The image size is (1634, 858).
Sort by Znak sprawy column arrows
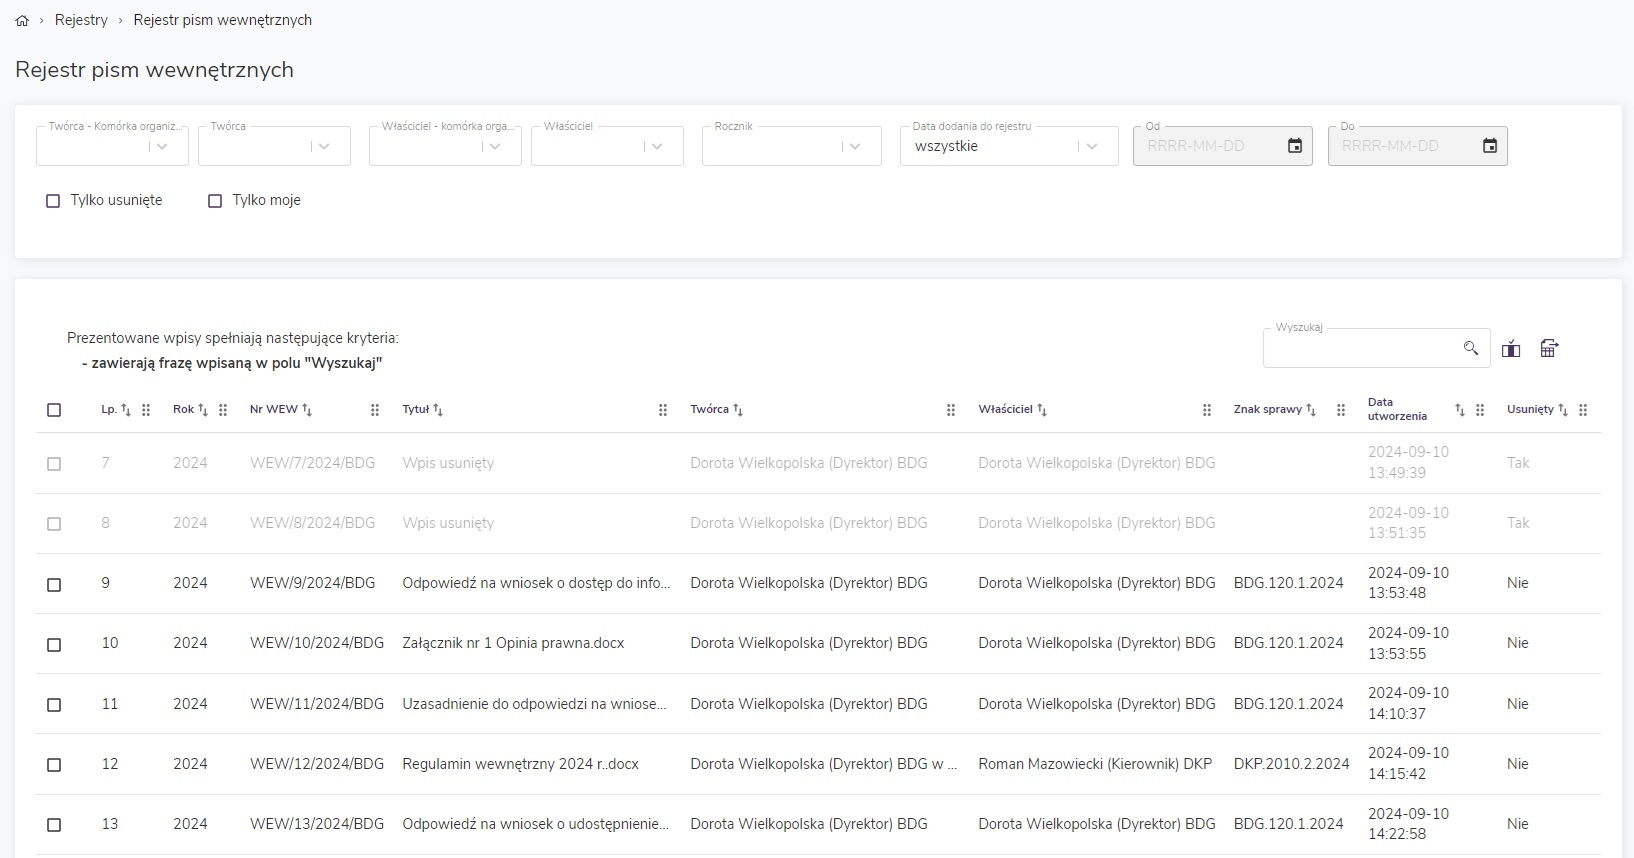point(1311,410)
